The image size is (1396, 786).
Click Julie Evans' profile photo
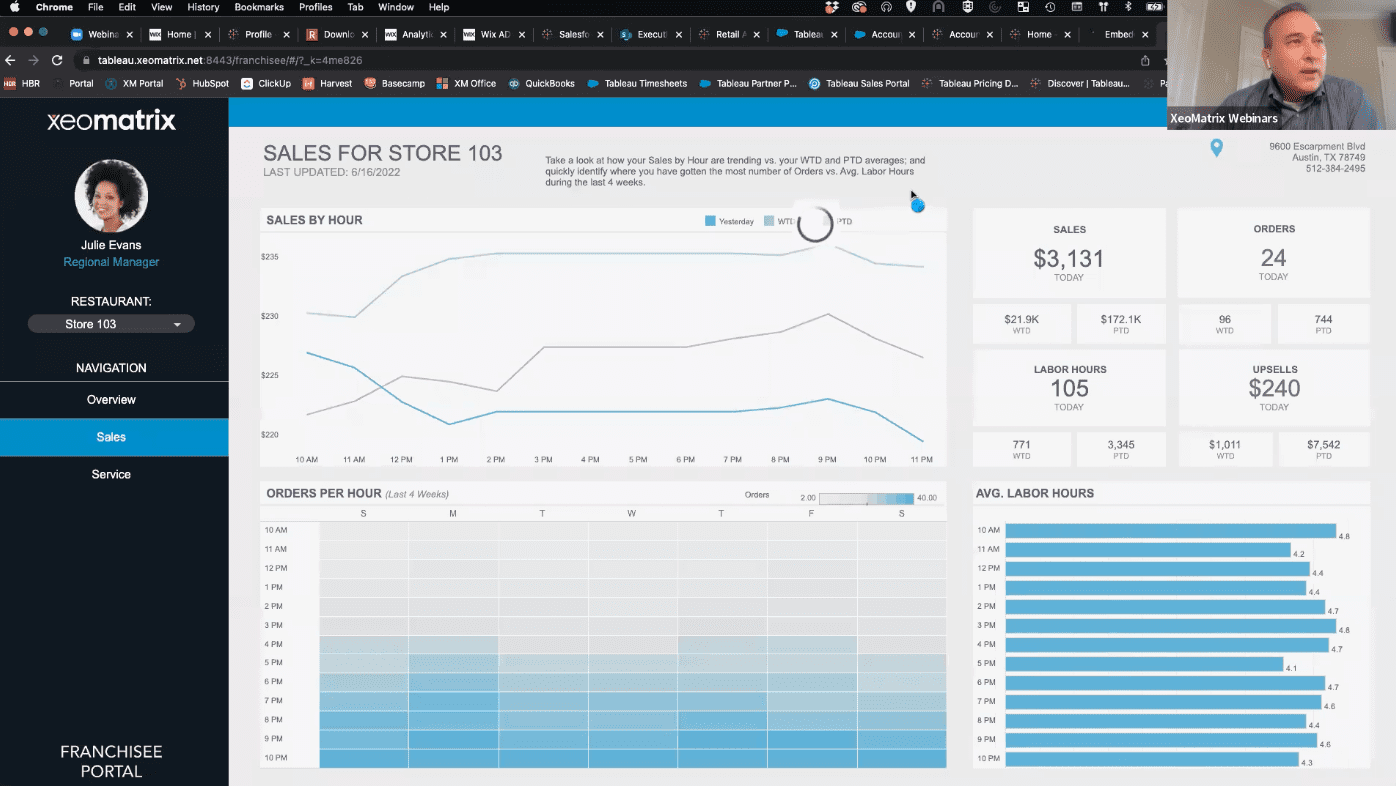tap(111, 195)
